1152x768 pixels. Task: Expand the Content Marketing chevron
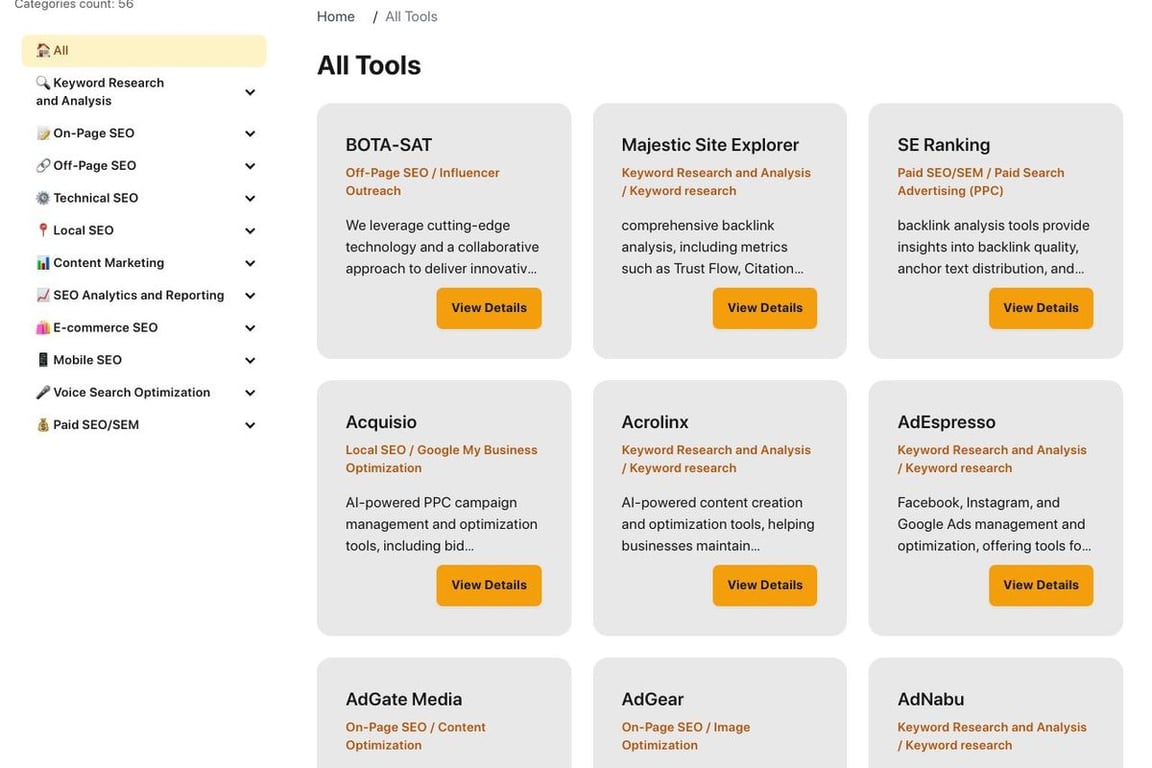(x=250, y=262)
